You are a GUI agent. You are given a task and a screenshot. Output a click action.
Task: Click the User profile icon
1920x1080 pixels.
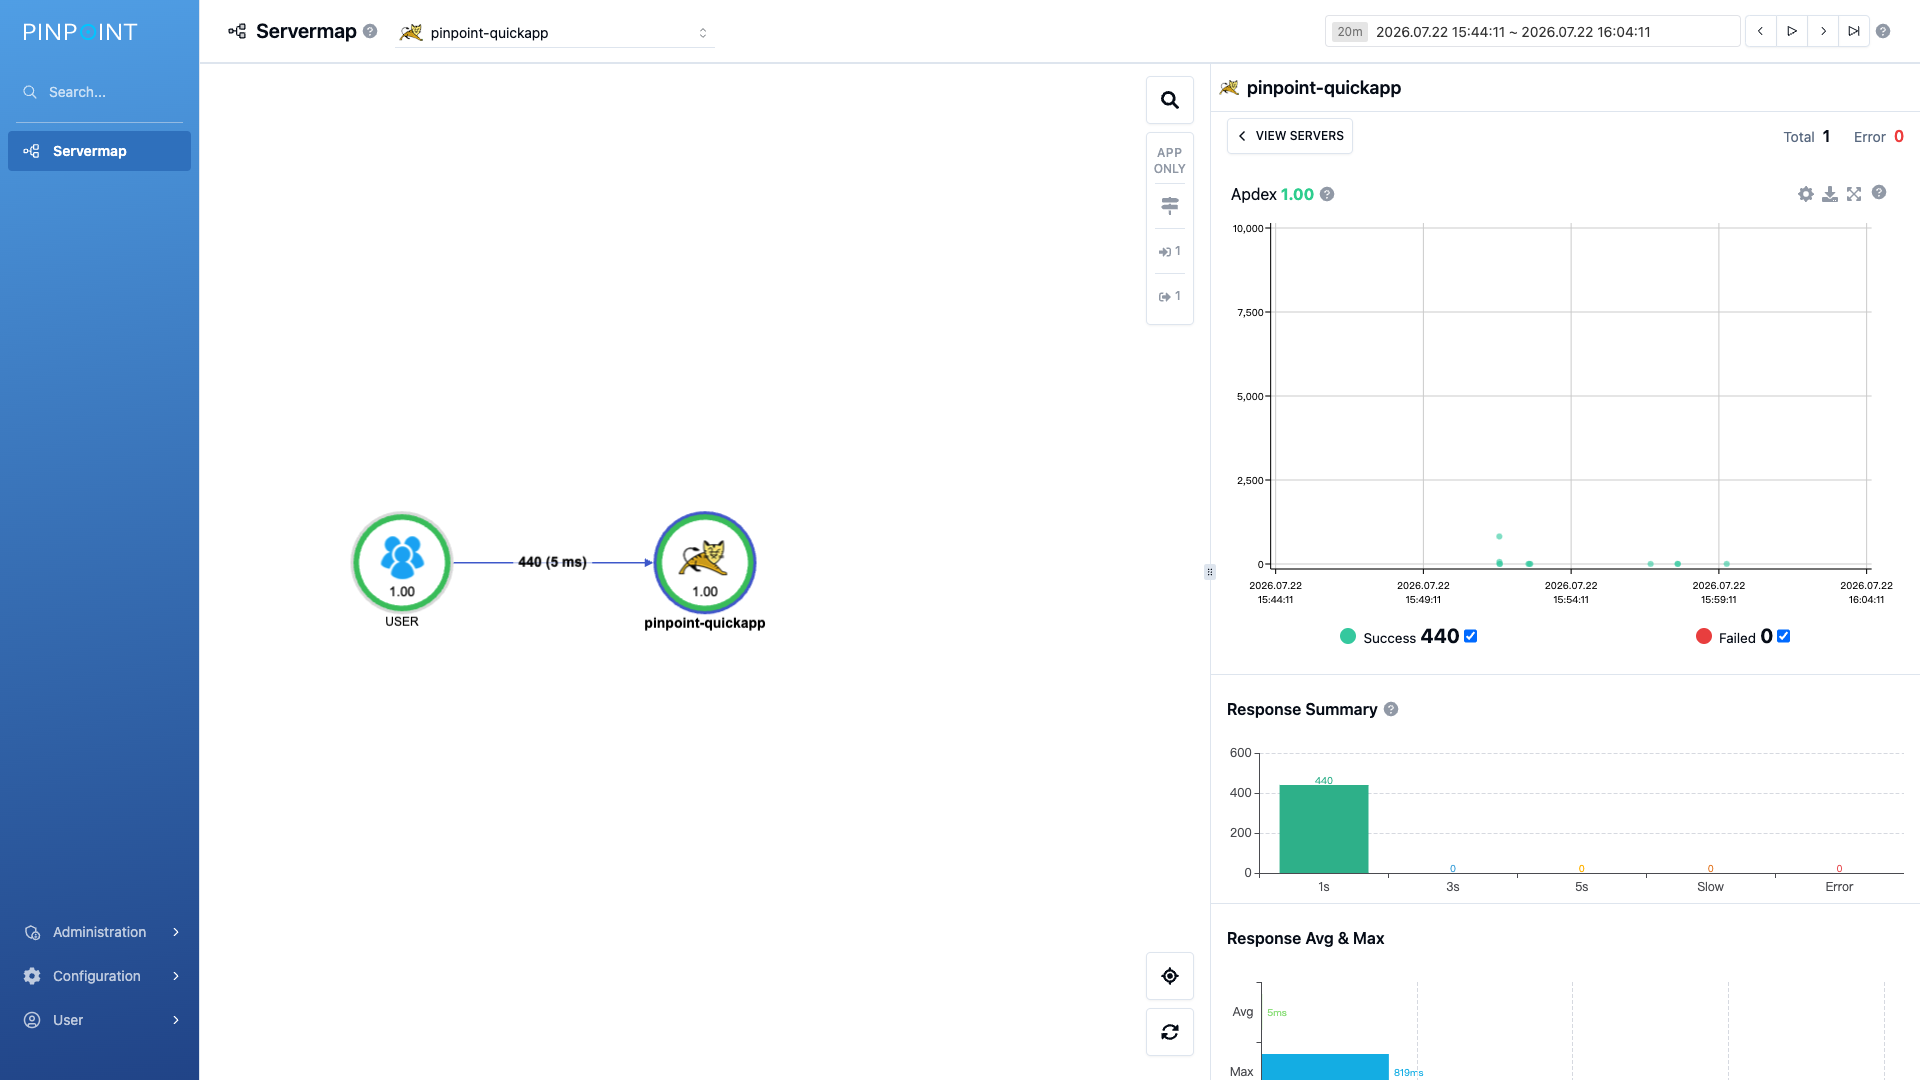click(x=32, y=1020)
